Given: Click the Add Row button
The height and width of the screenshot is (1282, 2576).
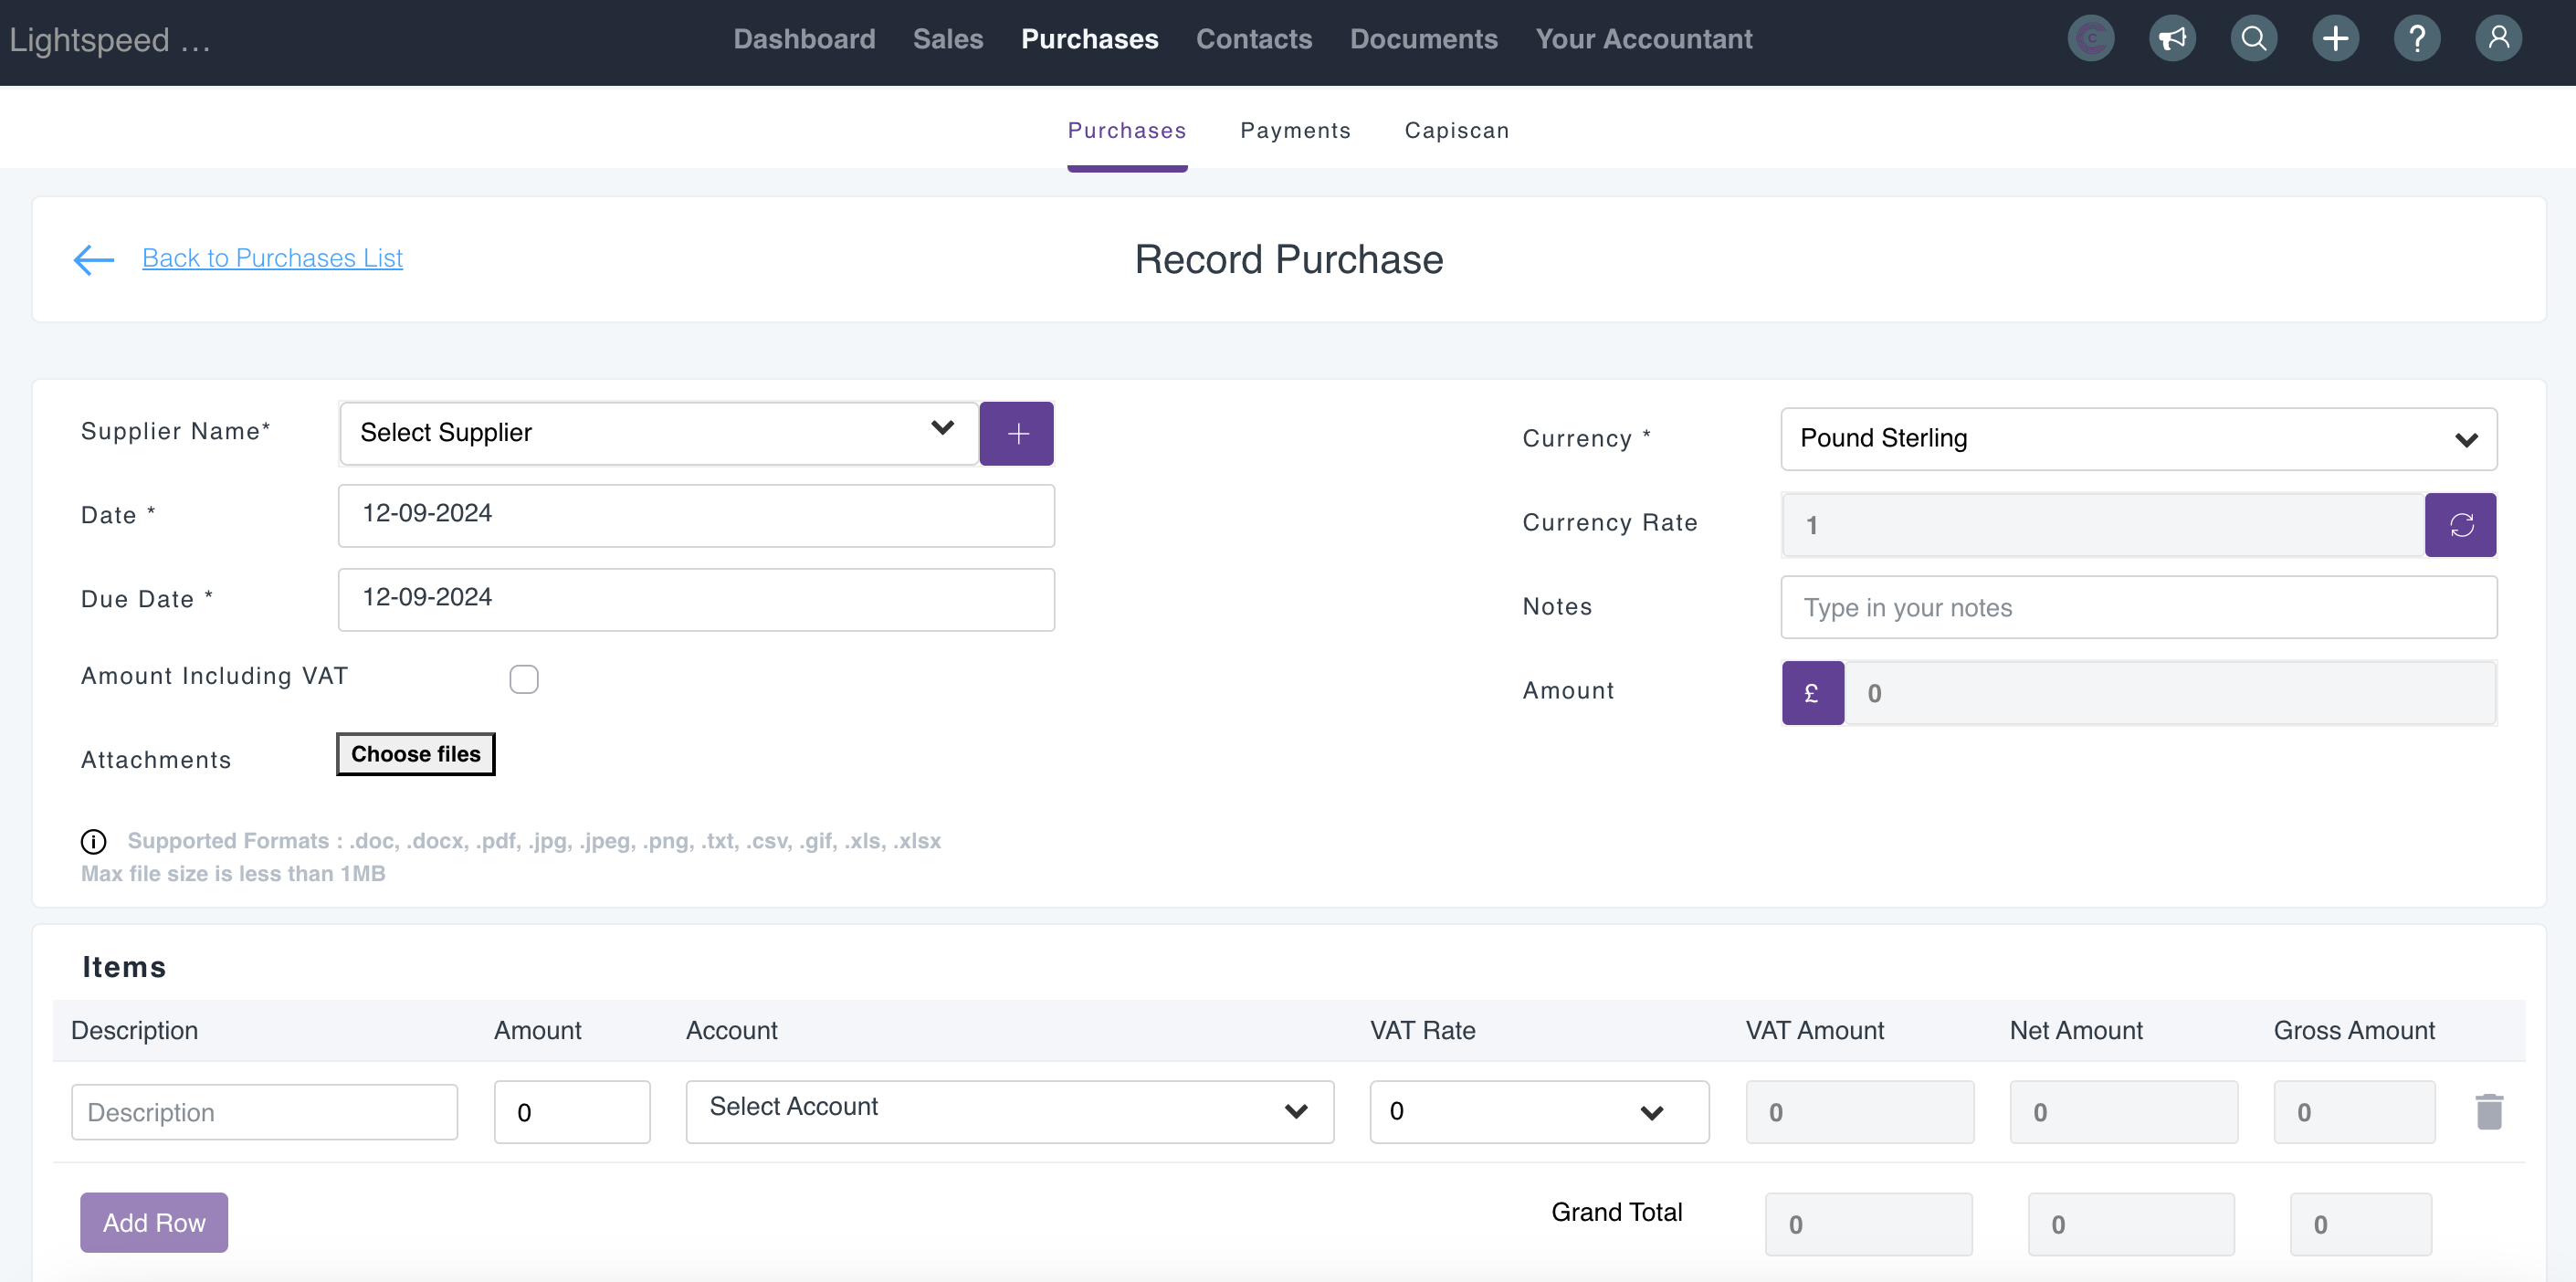Looking at the screenshot, I should coord(154,1222).
